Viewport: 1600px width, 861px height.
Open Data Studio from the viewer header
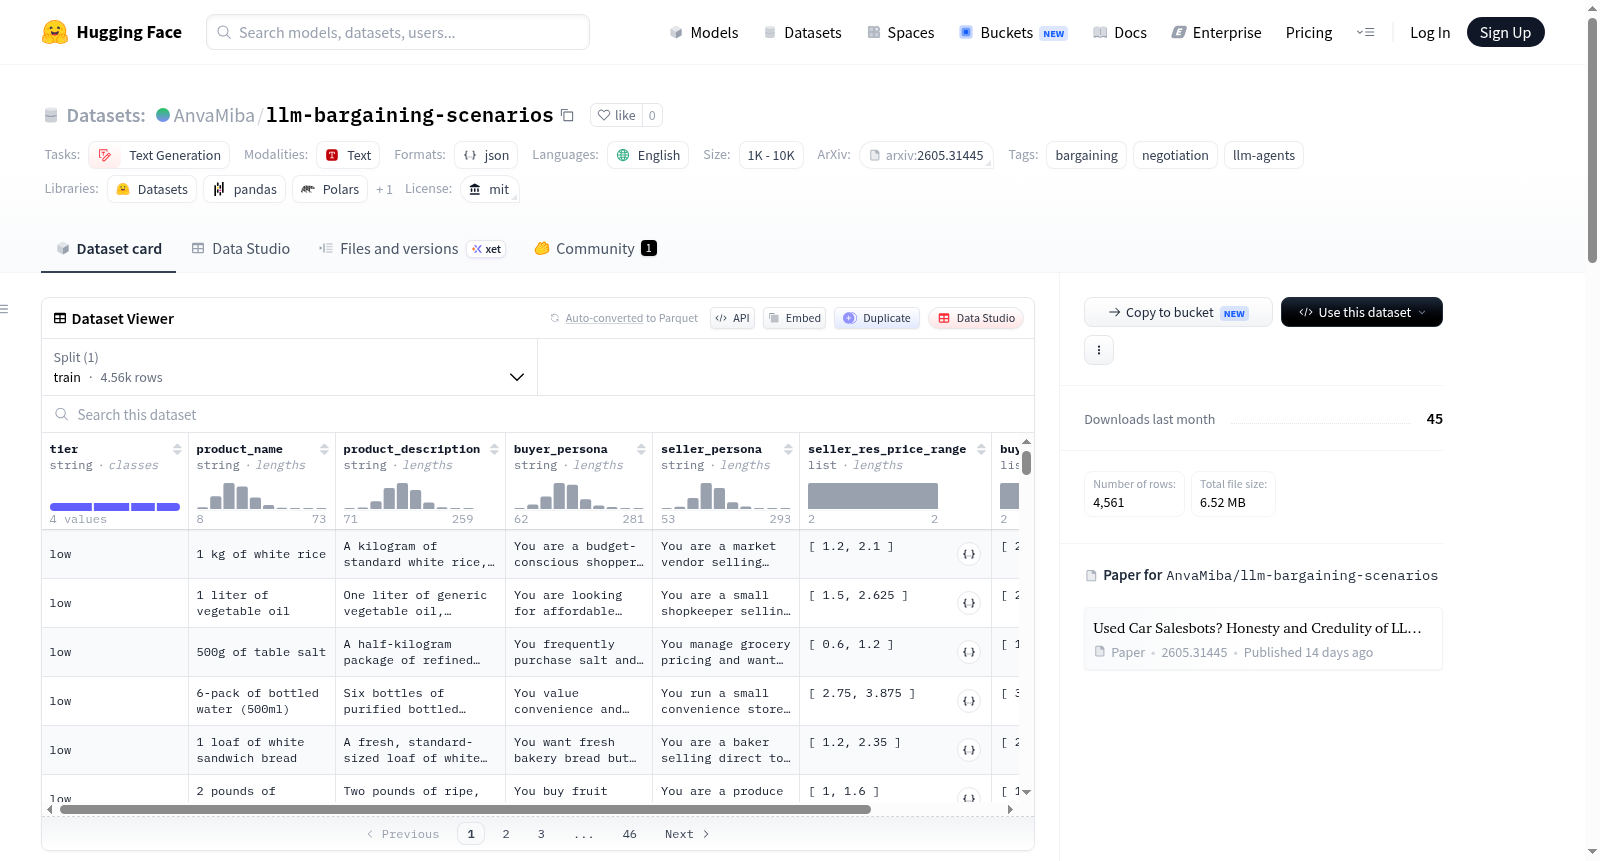[x=976, y=318]
